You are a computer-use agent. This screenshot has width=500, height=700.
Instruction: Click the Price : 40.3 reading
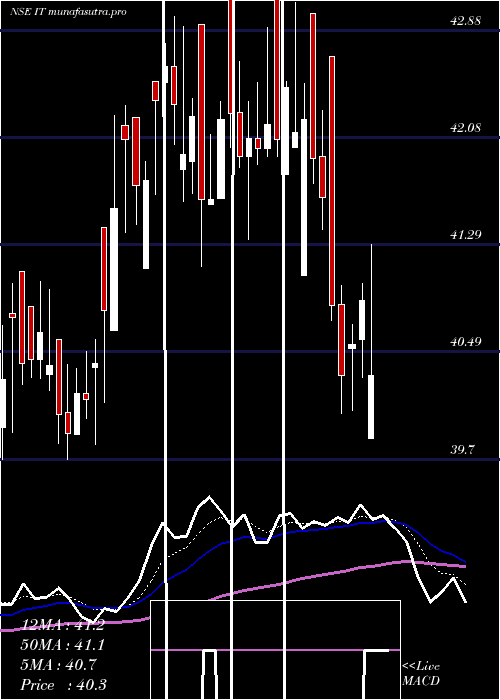63,684
